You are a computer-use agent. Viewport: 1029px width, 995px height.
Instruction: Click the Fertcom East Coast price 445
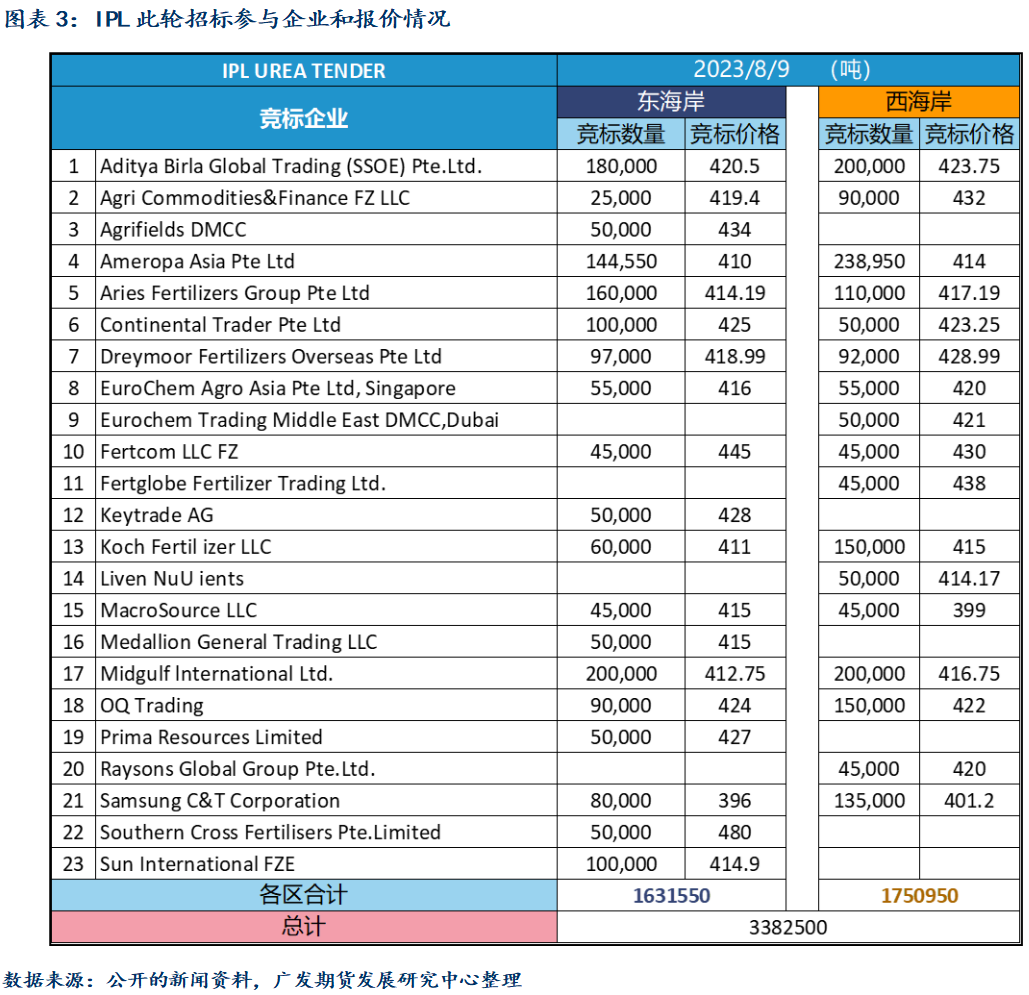click(734, 452)
